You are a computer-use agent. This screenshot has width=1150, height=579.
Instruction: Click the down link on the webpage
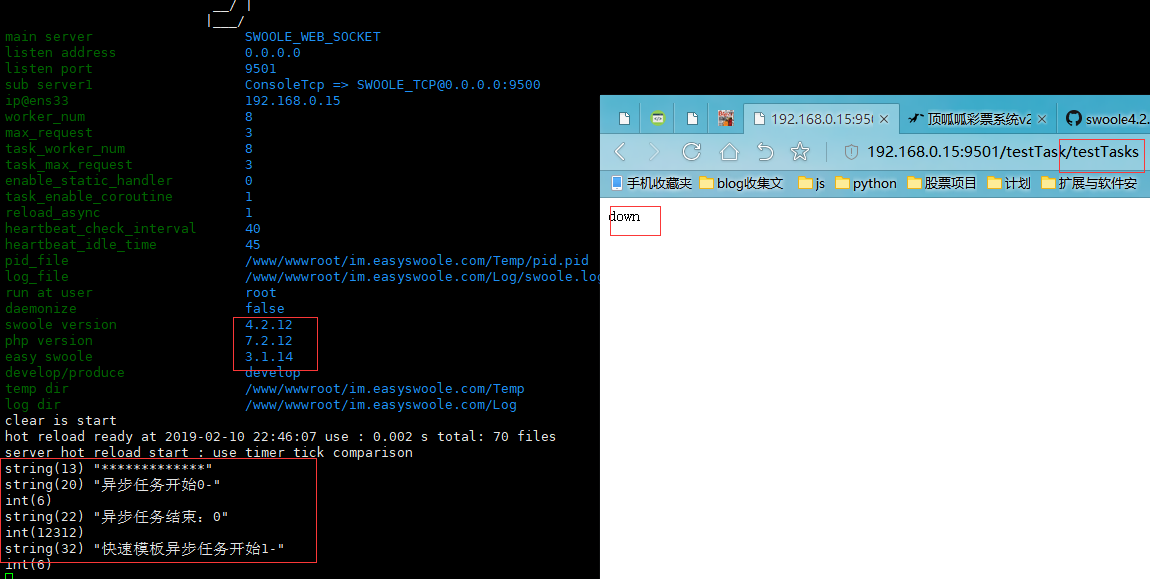[623, 216]
